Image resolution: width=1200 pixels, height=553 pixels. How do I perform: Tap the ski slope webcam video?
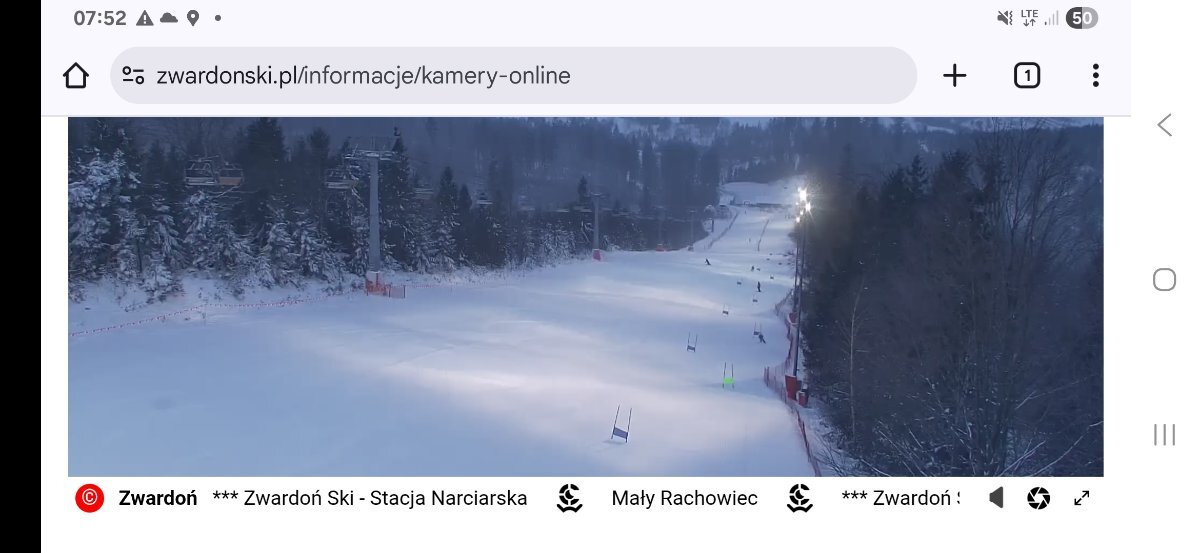pos(585,297)
